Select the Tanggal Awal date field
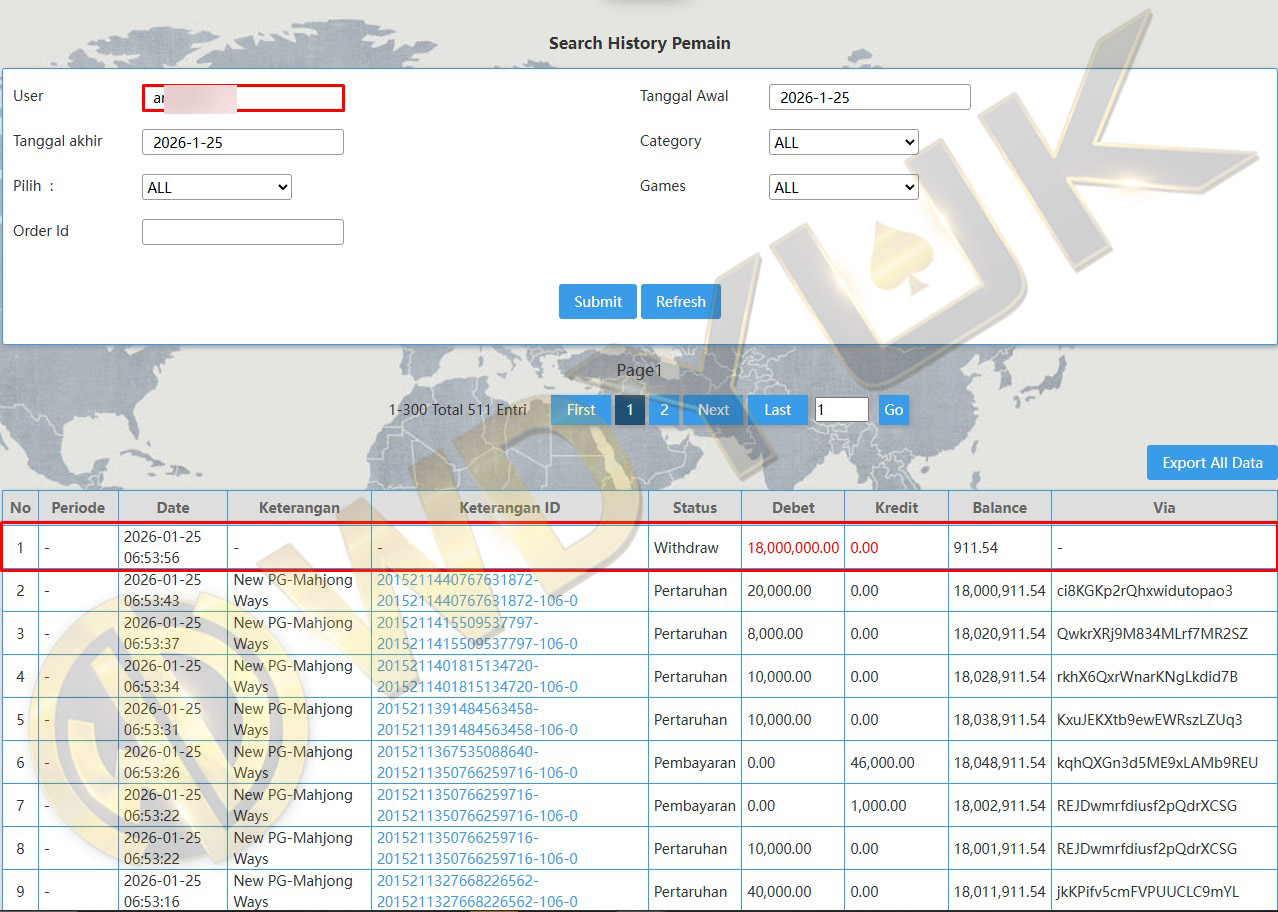1278x912 pixels. 869,97
